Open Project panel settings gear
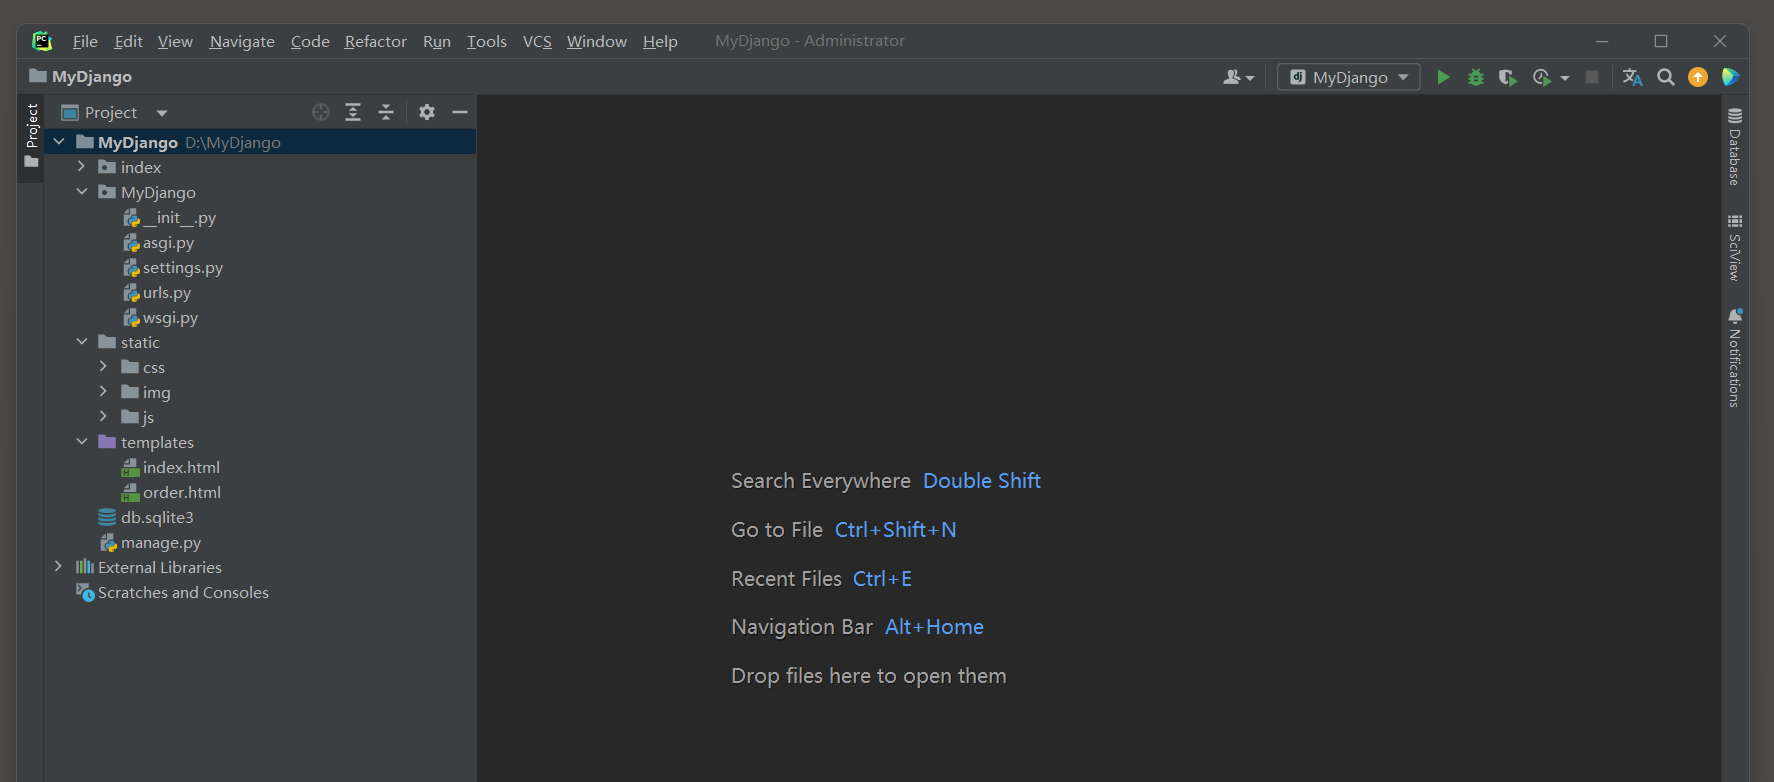1774x782 pixels. click(x=427, y=112)
